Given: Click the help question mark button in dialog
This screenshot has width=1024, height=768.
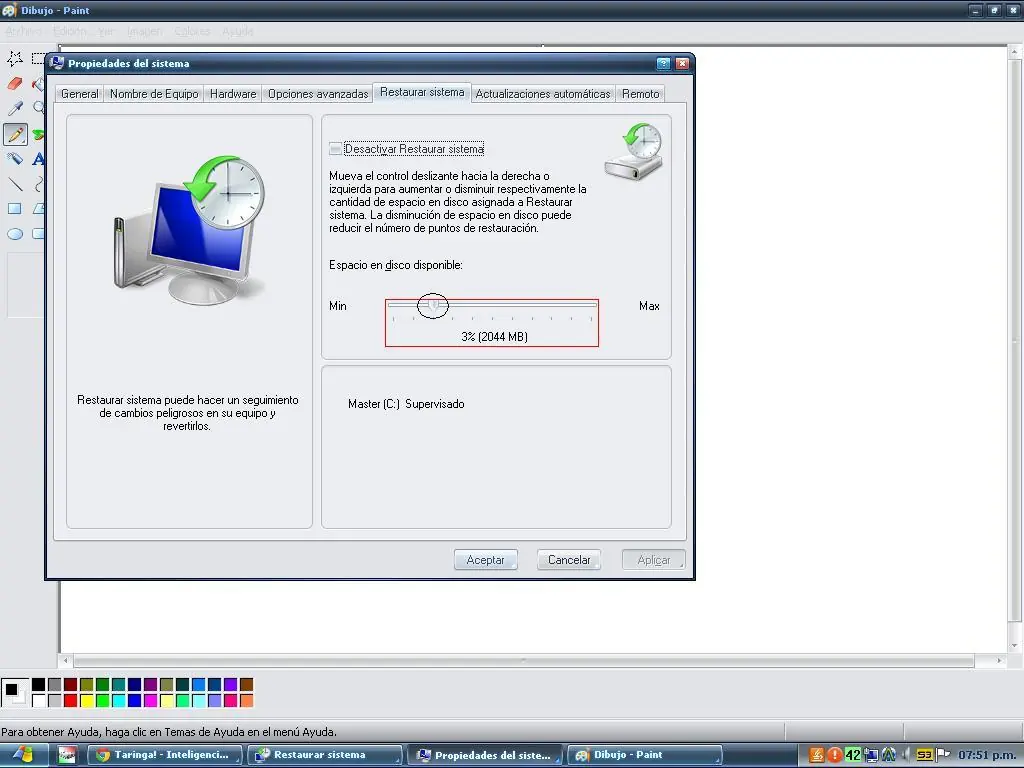Looking at the screenshot, I should 664,63.
